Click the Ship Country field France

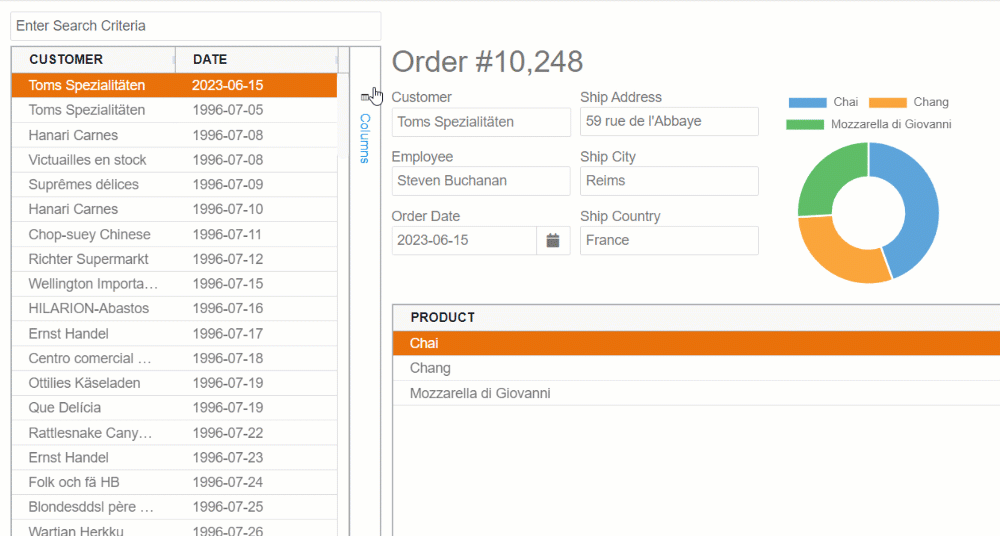tap(669, 241)
